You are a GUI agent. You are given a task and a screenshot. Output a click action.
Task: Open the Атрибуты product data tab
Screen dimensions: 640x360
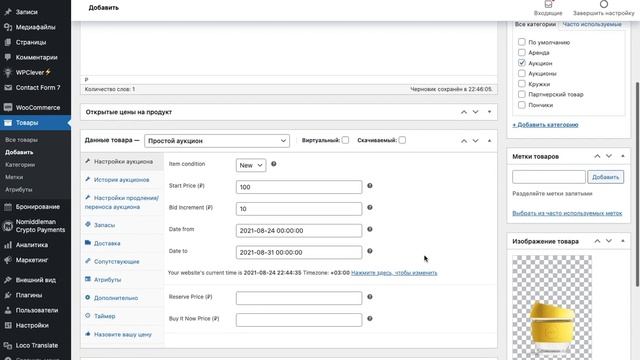(107, 280)
